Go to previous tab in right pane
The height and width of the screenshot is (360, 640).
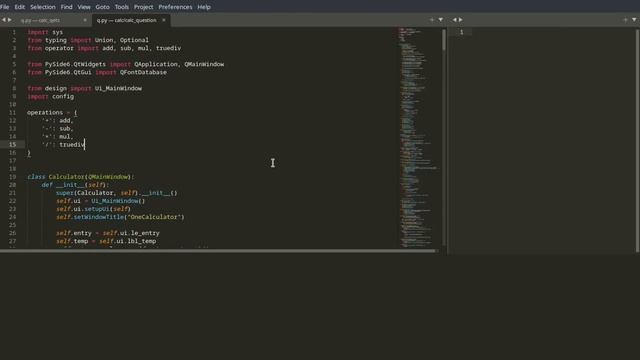pyautogui.click(x=455, y=20)
